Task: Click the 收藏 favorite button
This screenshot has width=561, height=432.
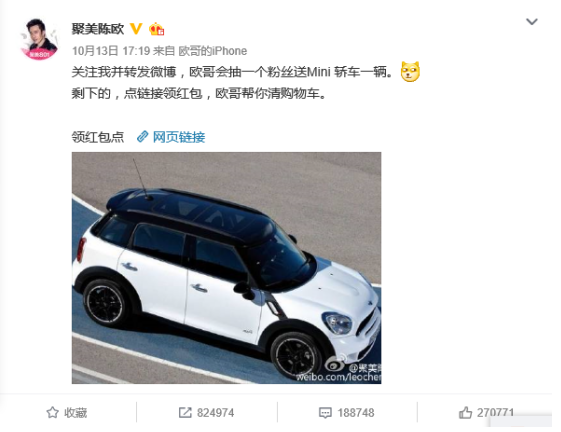Action: tap(67, 413)
